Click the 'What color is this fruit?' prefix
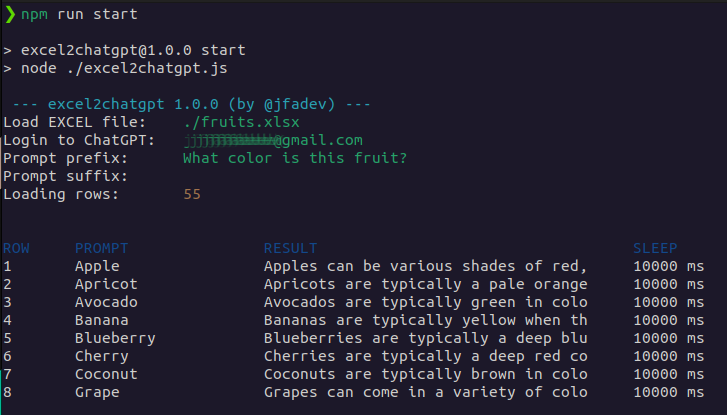 (x=295, y=158)
